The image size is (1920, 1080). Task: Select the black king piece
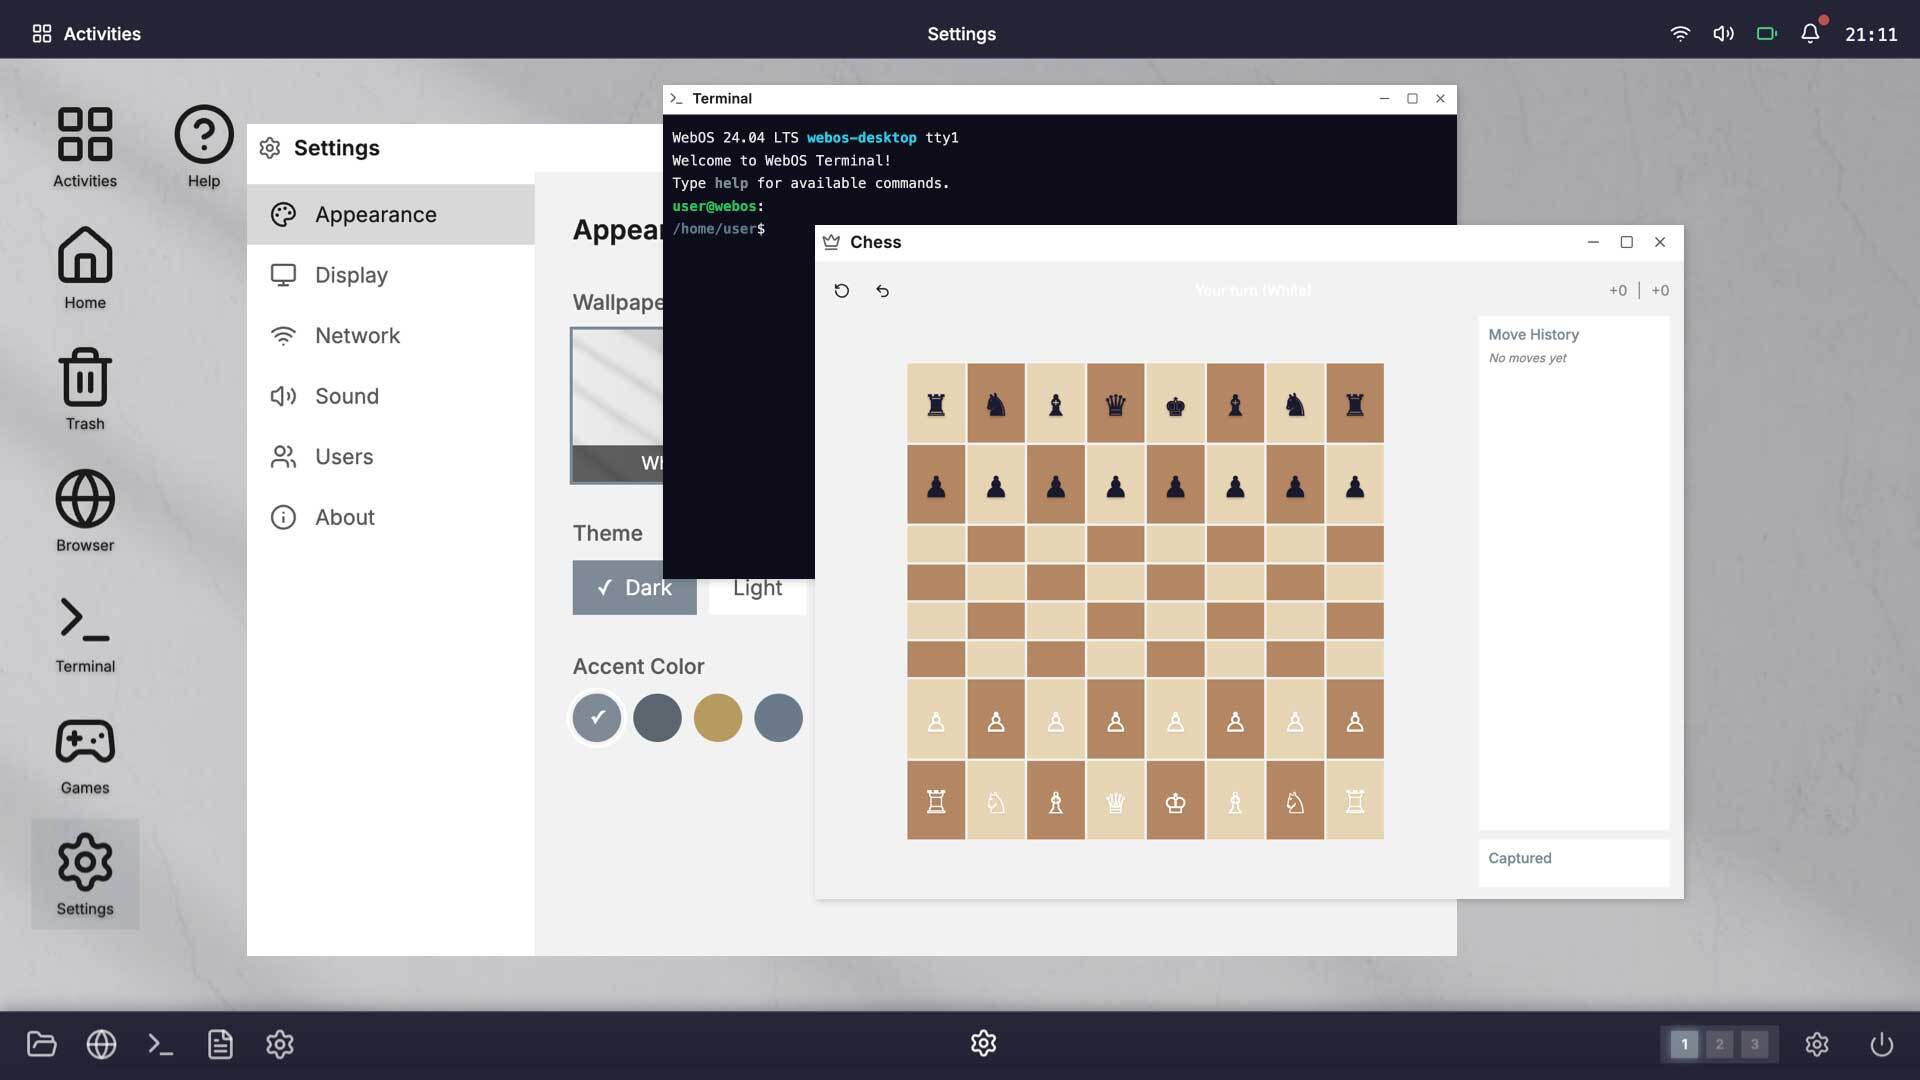pos(1175,404)
